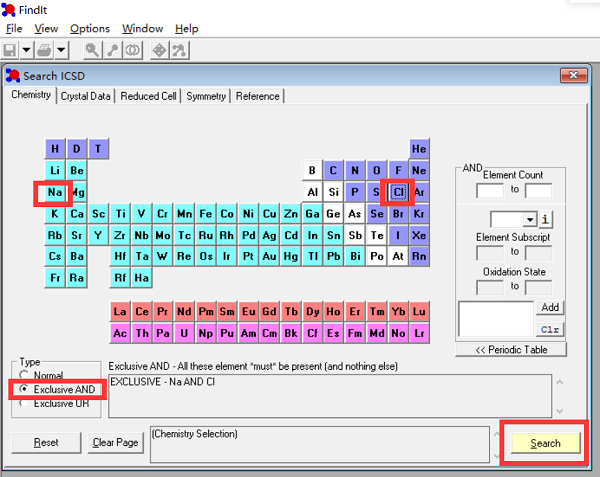
Task: Expand the element combo box dropdown
Action: coord(530,220)
